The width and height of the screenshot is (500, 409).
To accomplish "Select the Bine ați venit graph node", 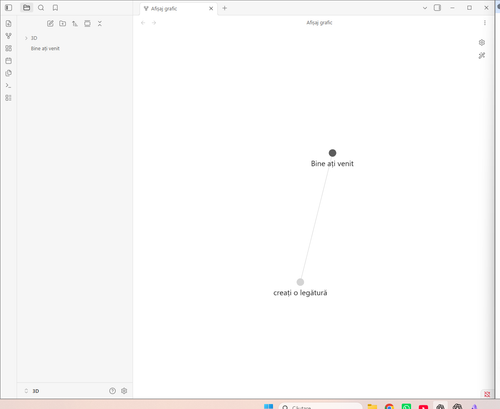I will 332,153.
